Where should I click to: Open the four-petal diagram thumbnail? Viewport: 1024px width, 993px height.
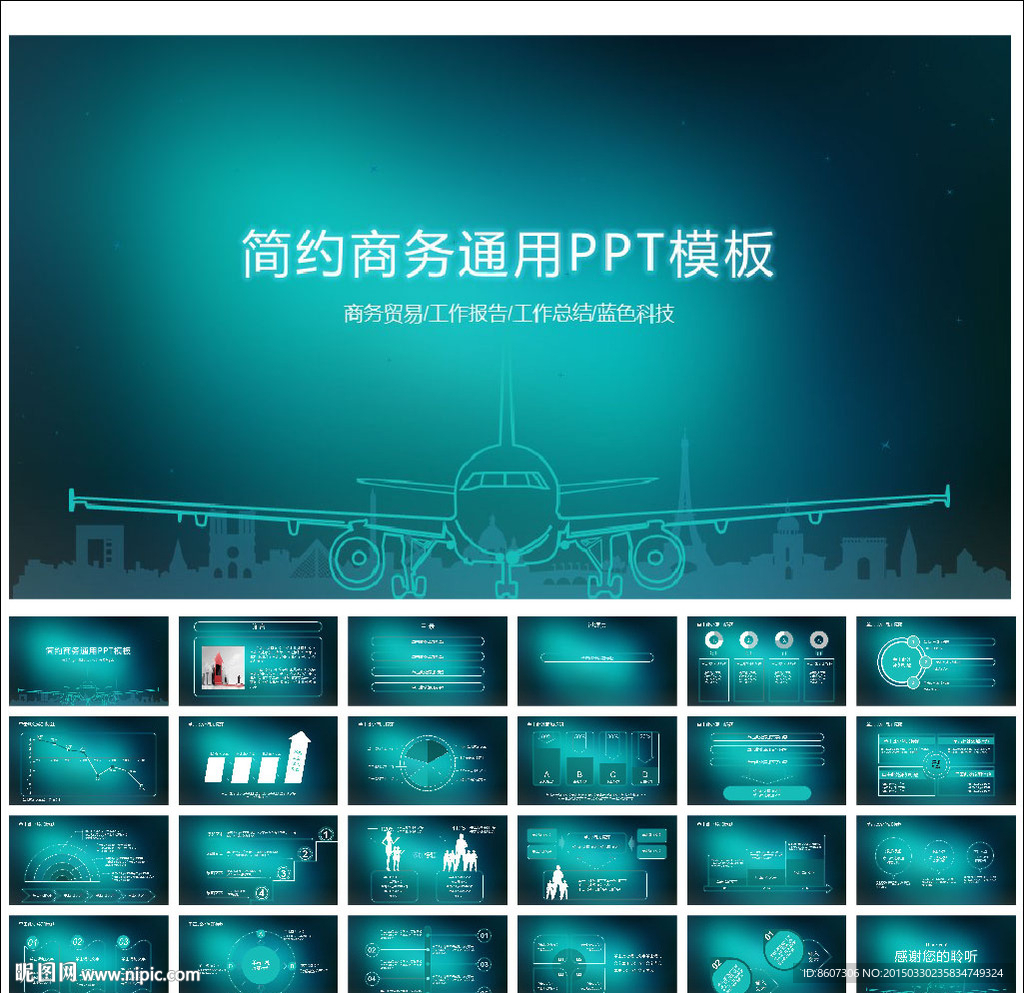(597, 954)
